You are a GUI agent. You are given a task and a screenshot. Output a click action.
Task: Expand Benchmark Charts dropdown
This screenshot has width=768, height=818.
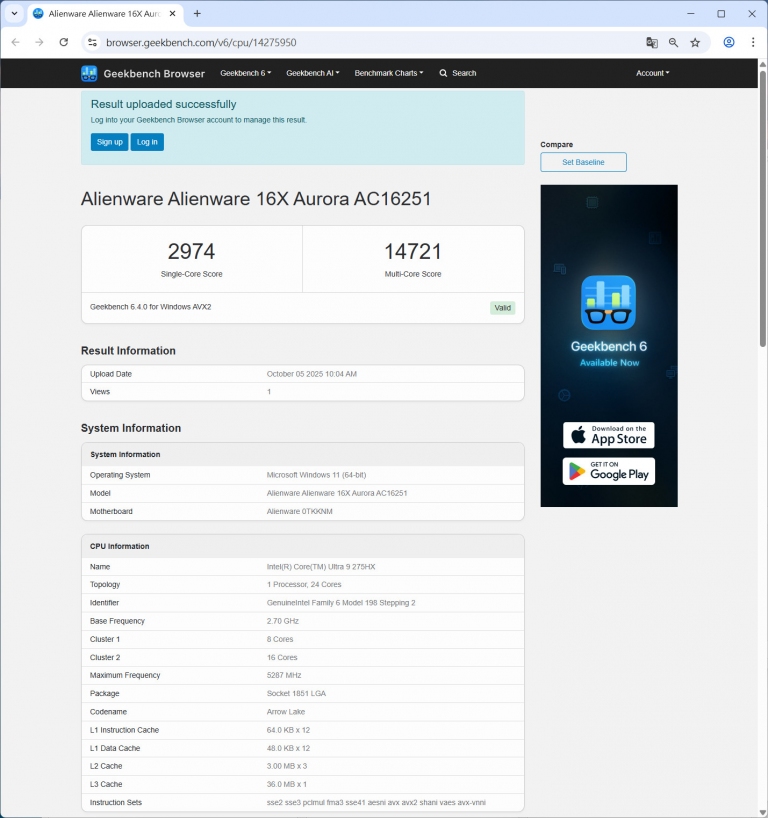point(388,73)
